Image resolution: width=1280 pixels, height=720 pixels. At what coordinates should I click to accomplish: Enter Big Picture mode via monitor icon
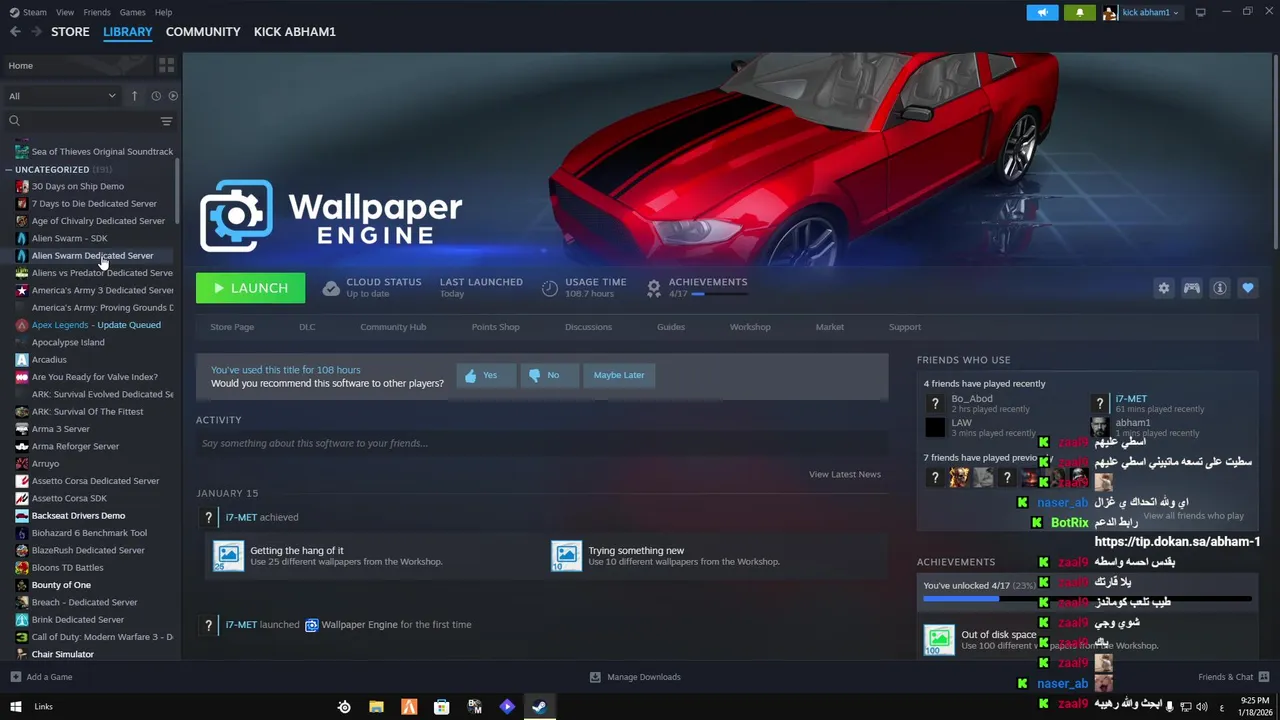(x=1200, y=12)
